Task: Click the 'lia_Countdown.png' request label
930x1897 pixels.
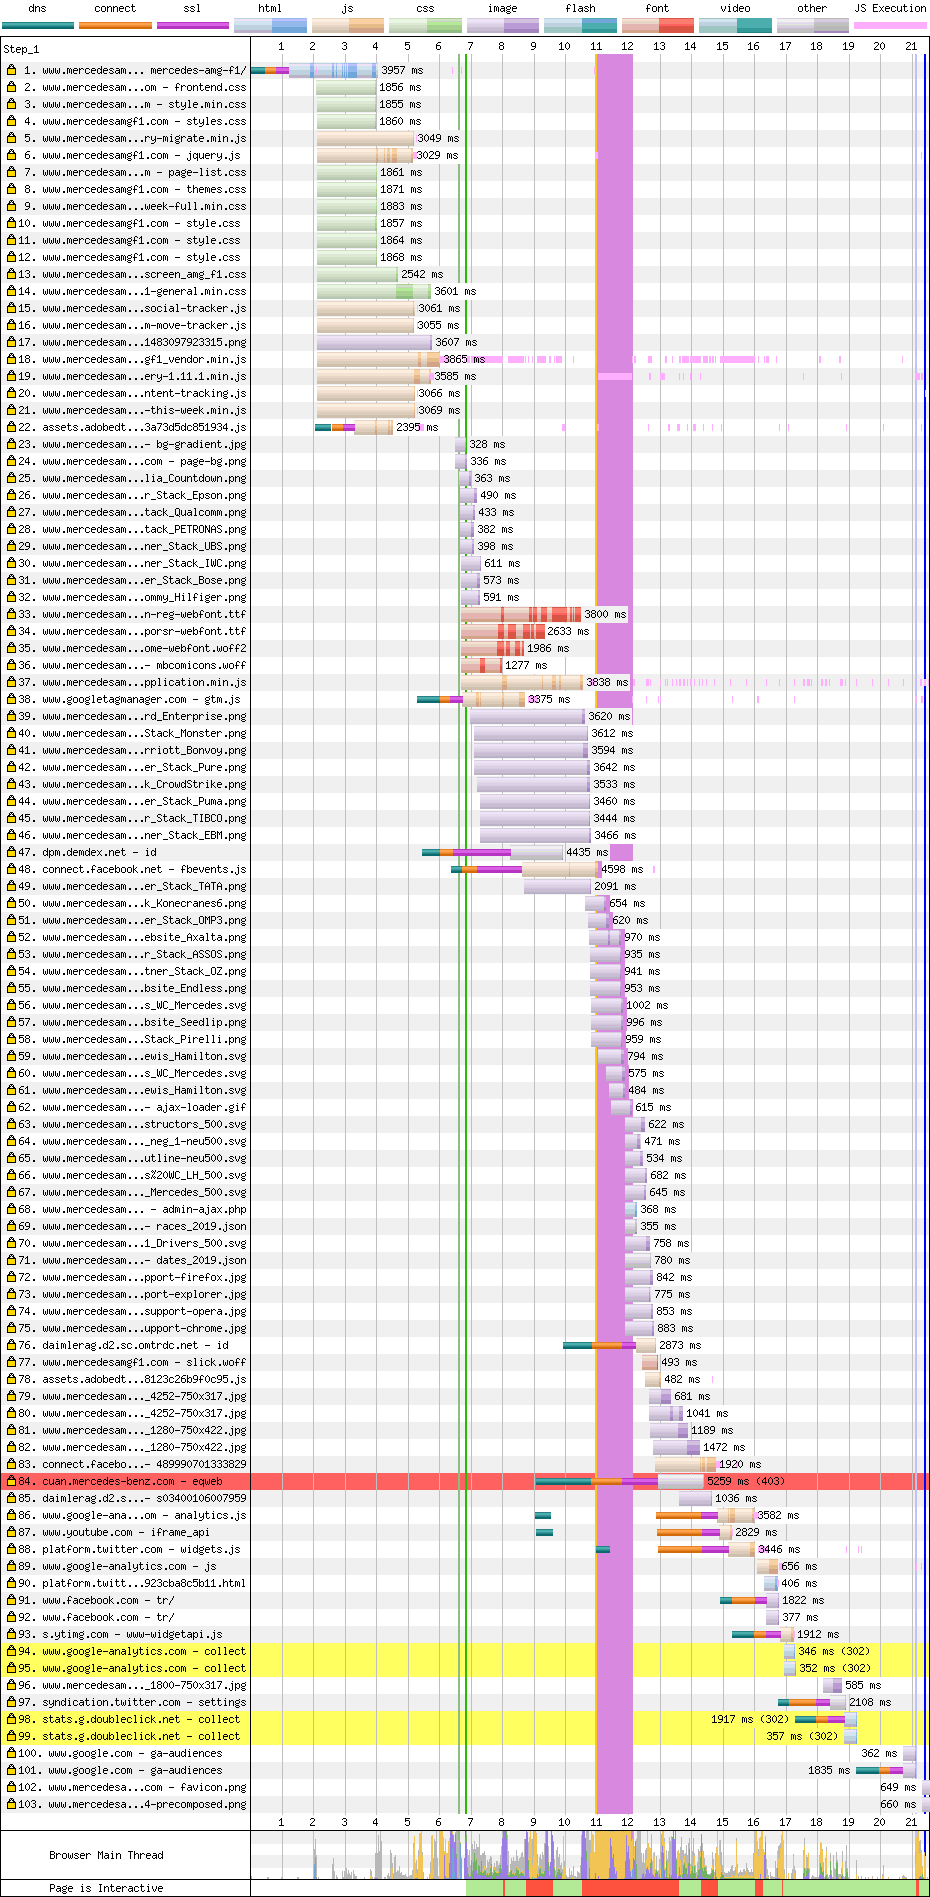Action: (x=144, y=478)
